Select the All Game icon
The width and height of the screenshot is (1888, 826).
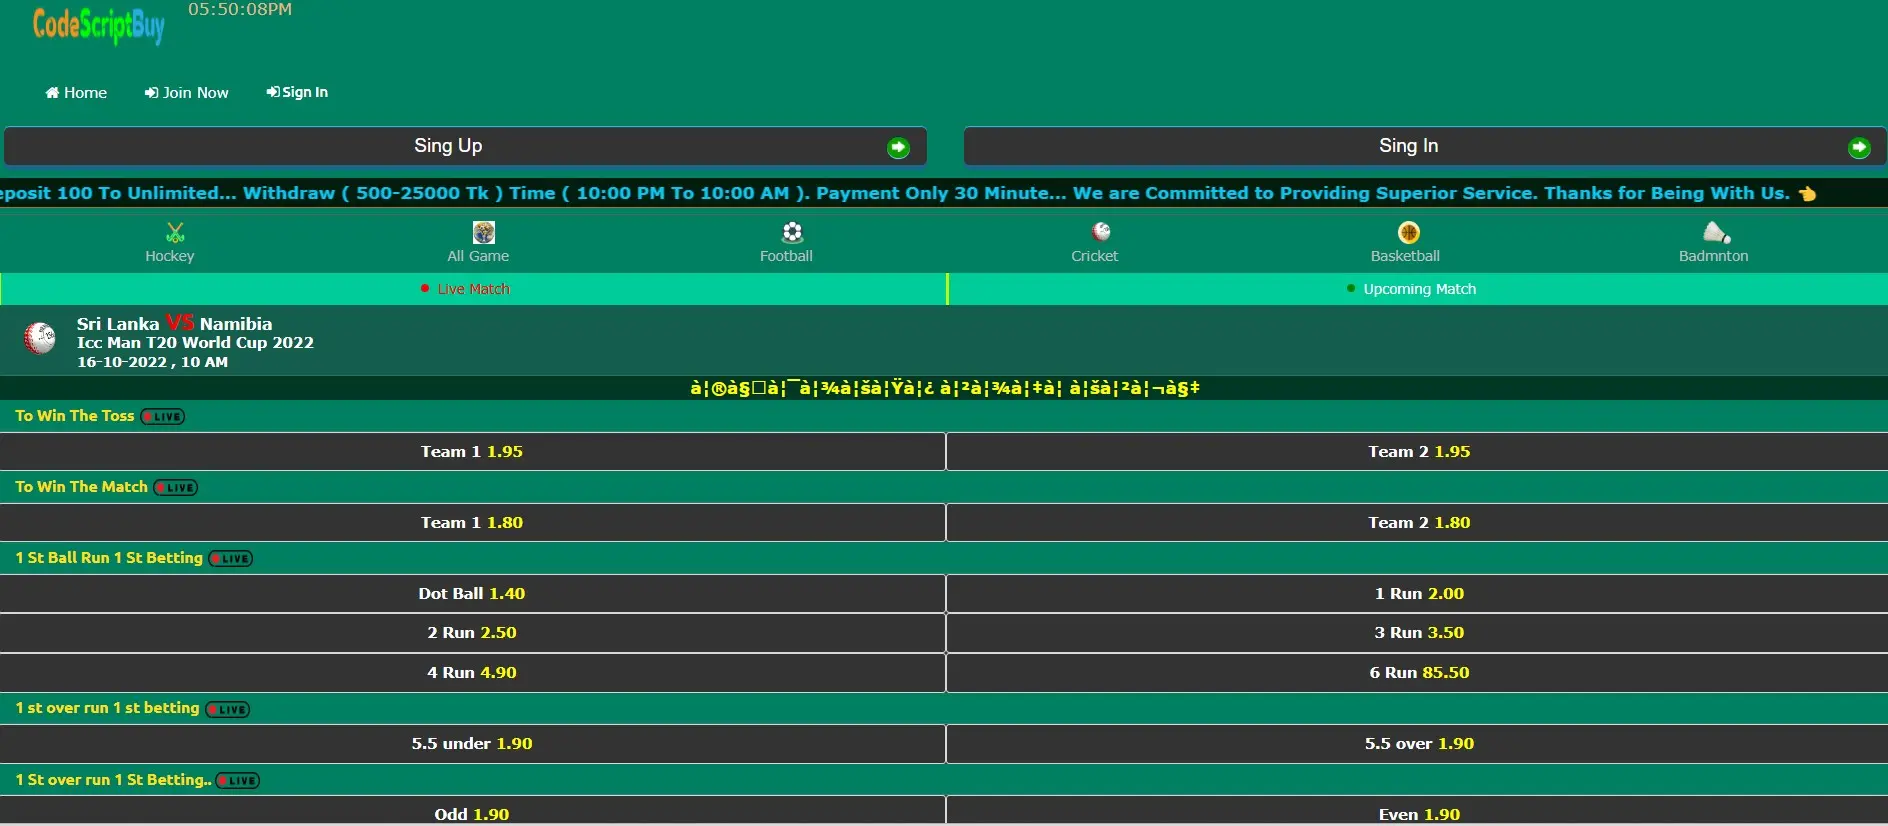click(484, 233)
